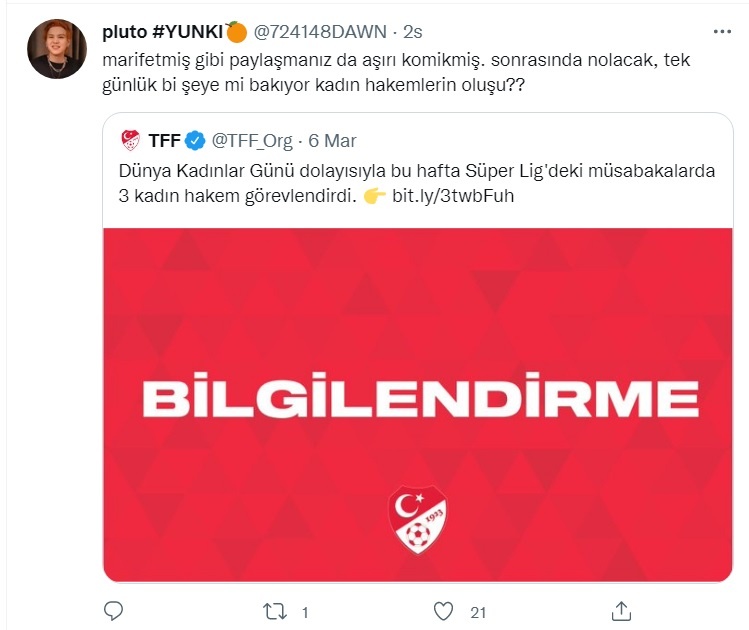
Task: Click the retweet arrows icon
Action: (275, 611)
